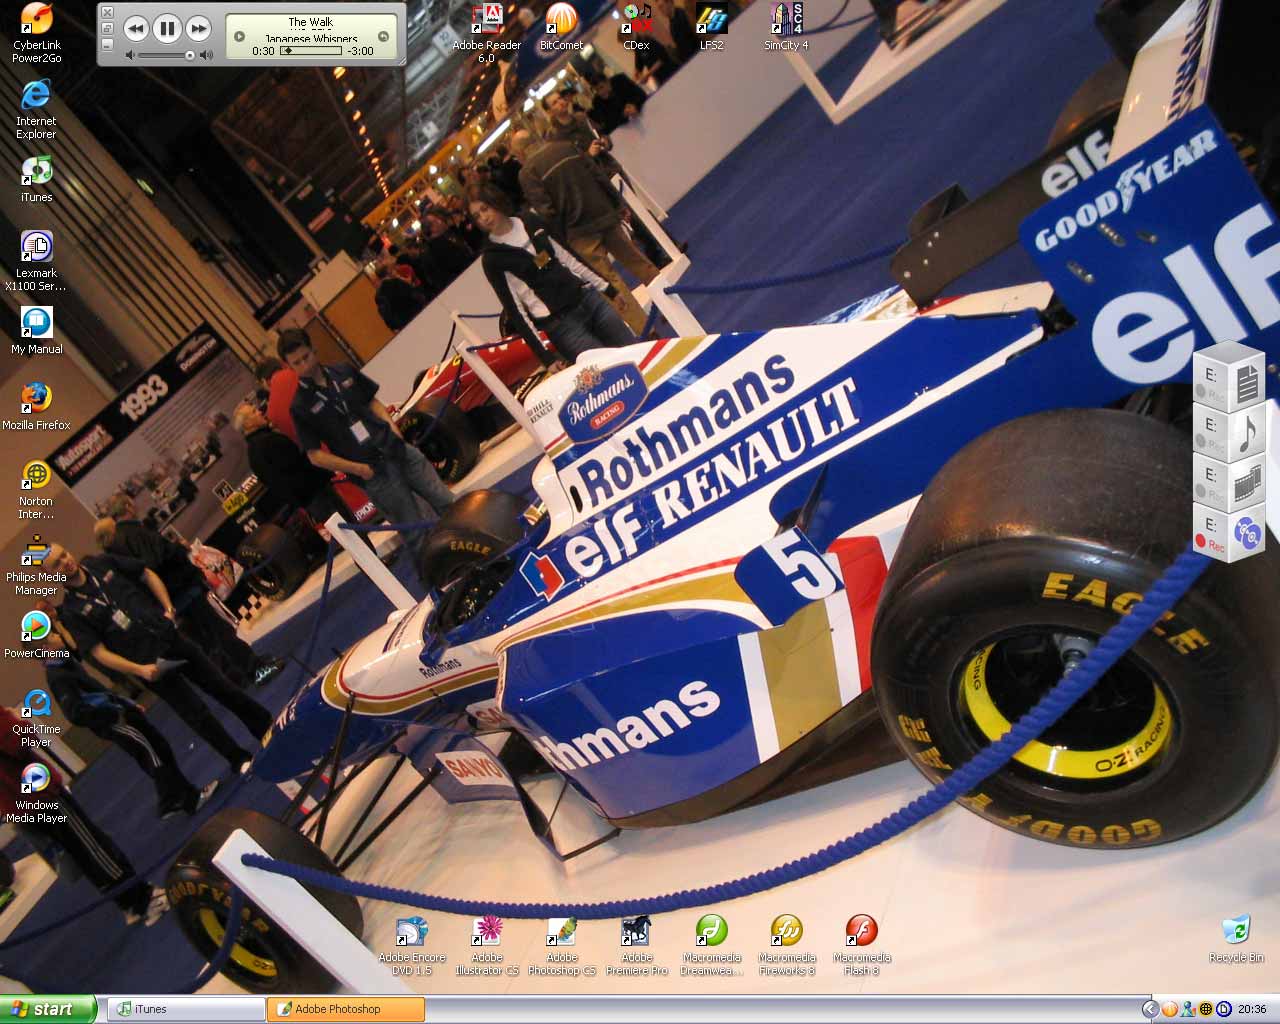The height and width of the screenshot is (1024, 1280).
Task: Launch the CDex desktop shortcut
Action: (x=636, y=27)
